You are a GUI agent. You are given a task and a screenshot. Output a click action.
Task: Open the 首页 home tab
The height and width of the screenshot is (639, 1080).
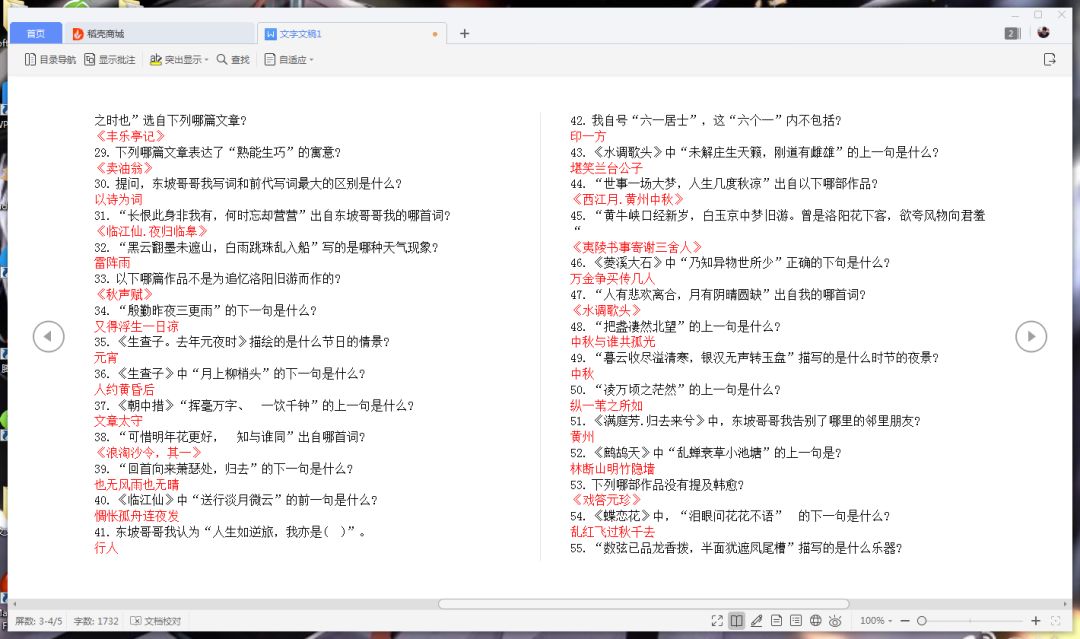[x=36, y=33]
